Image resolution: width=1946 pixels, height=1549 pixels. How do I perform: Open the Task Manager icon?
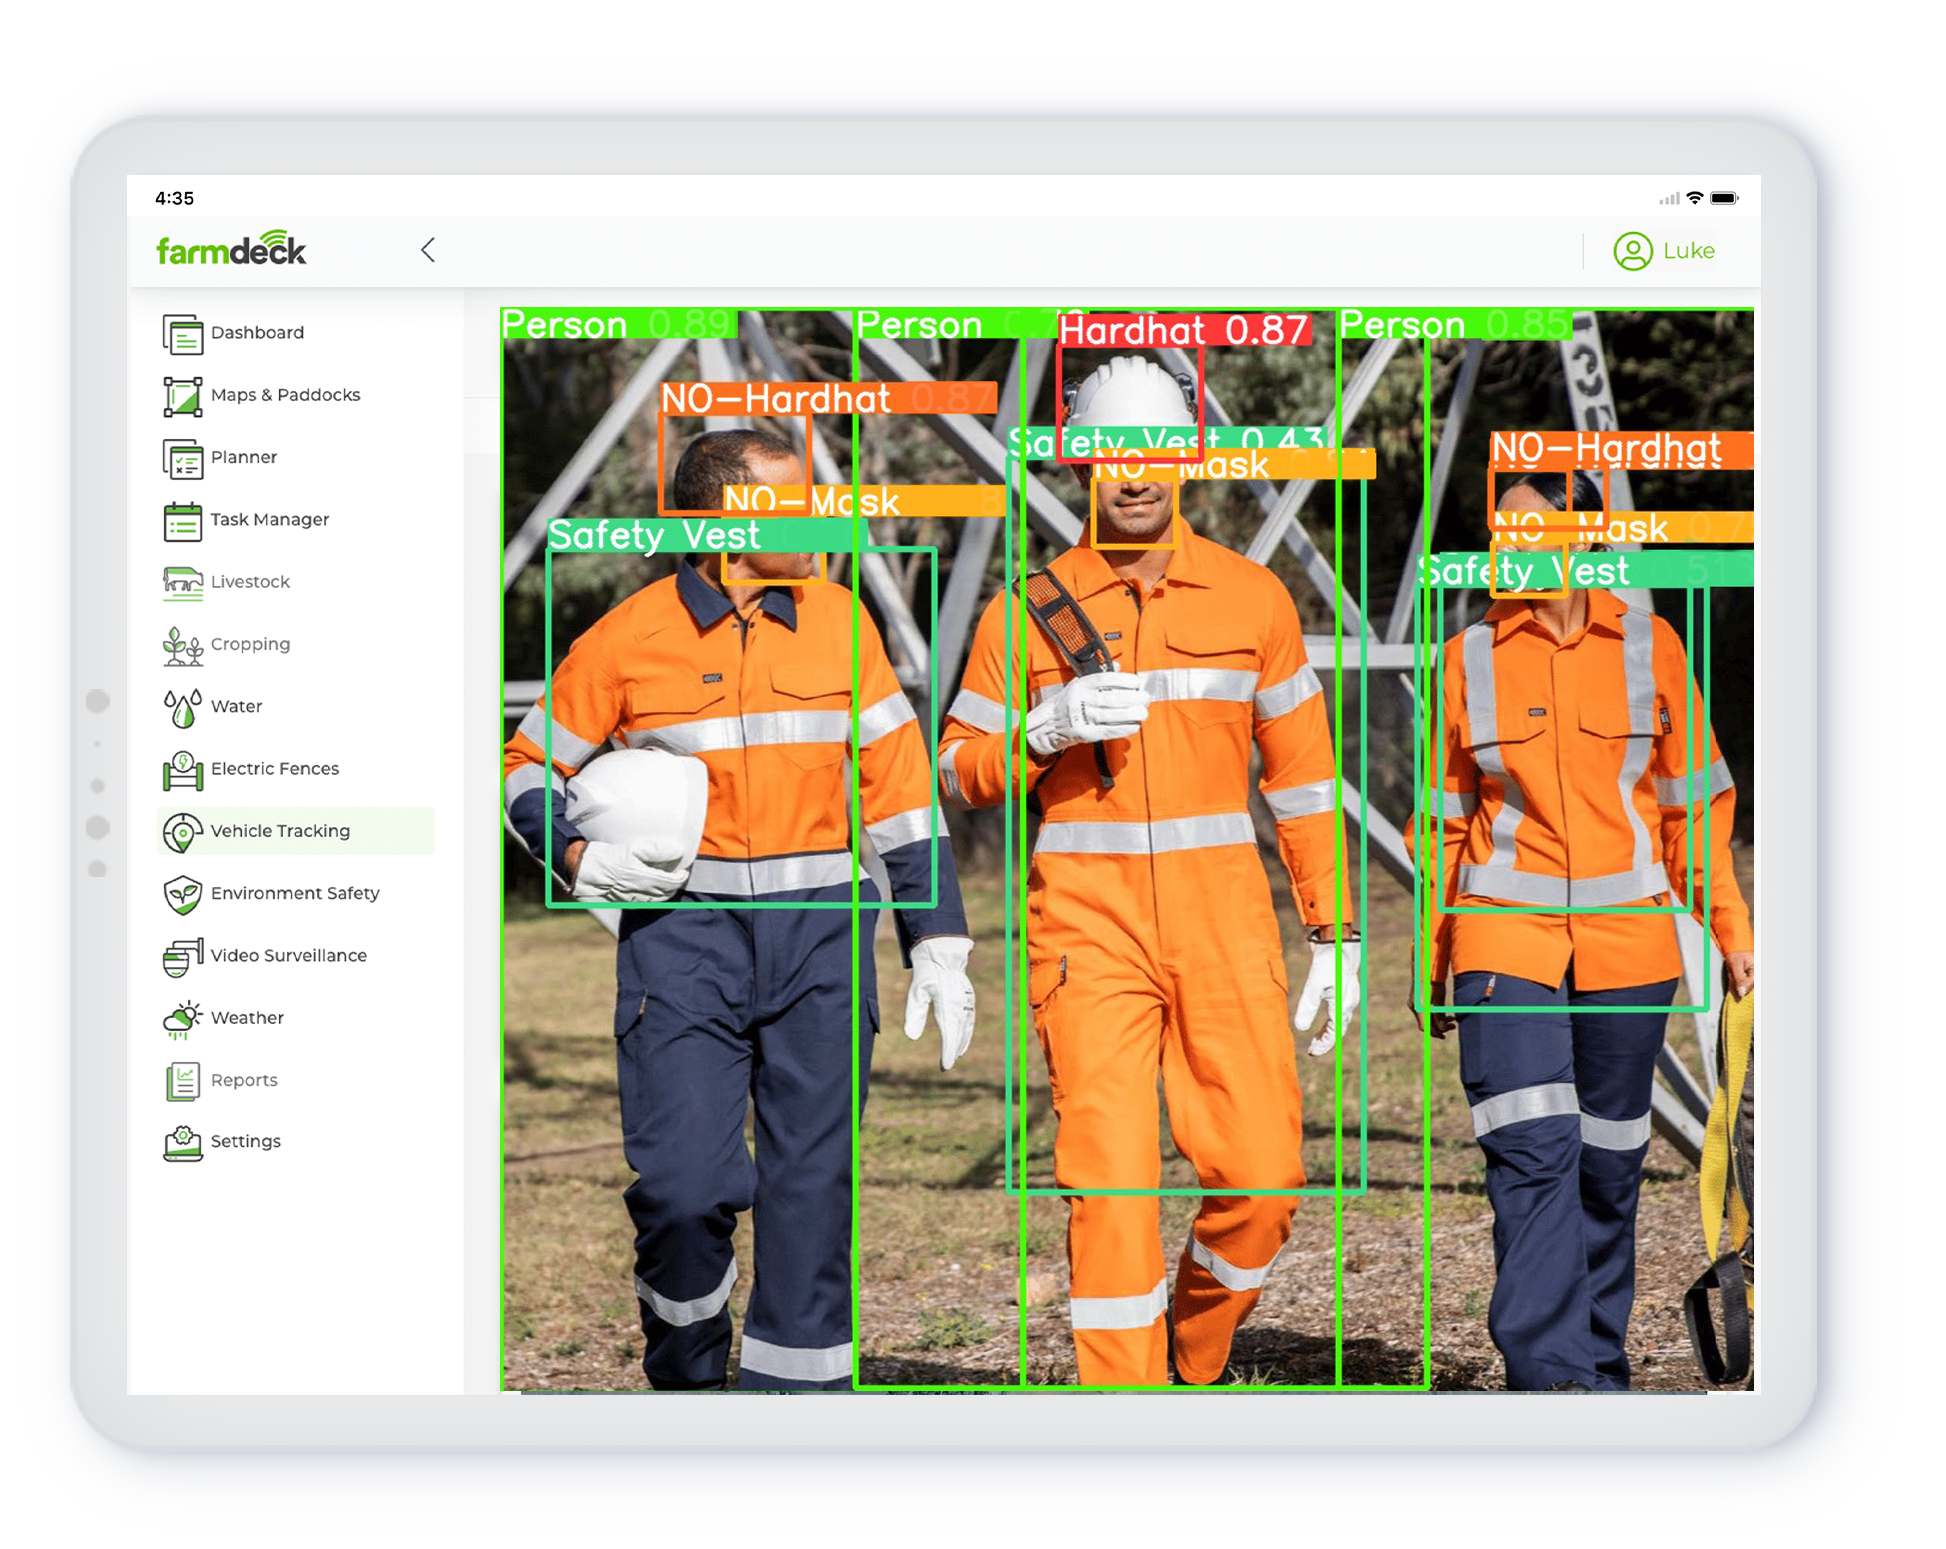tap(181, 519)
